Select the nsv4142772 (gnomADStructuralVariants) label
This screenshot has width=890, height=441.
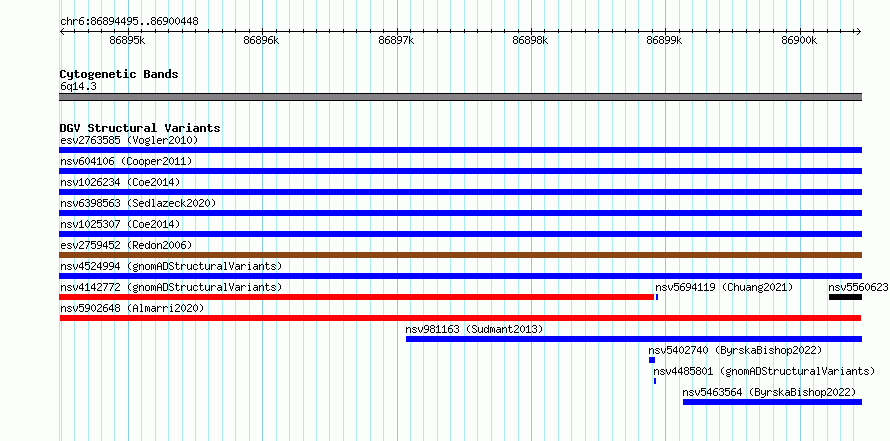pyautogui.click(x=171, y=287)
